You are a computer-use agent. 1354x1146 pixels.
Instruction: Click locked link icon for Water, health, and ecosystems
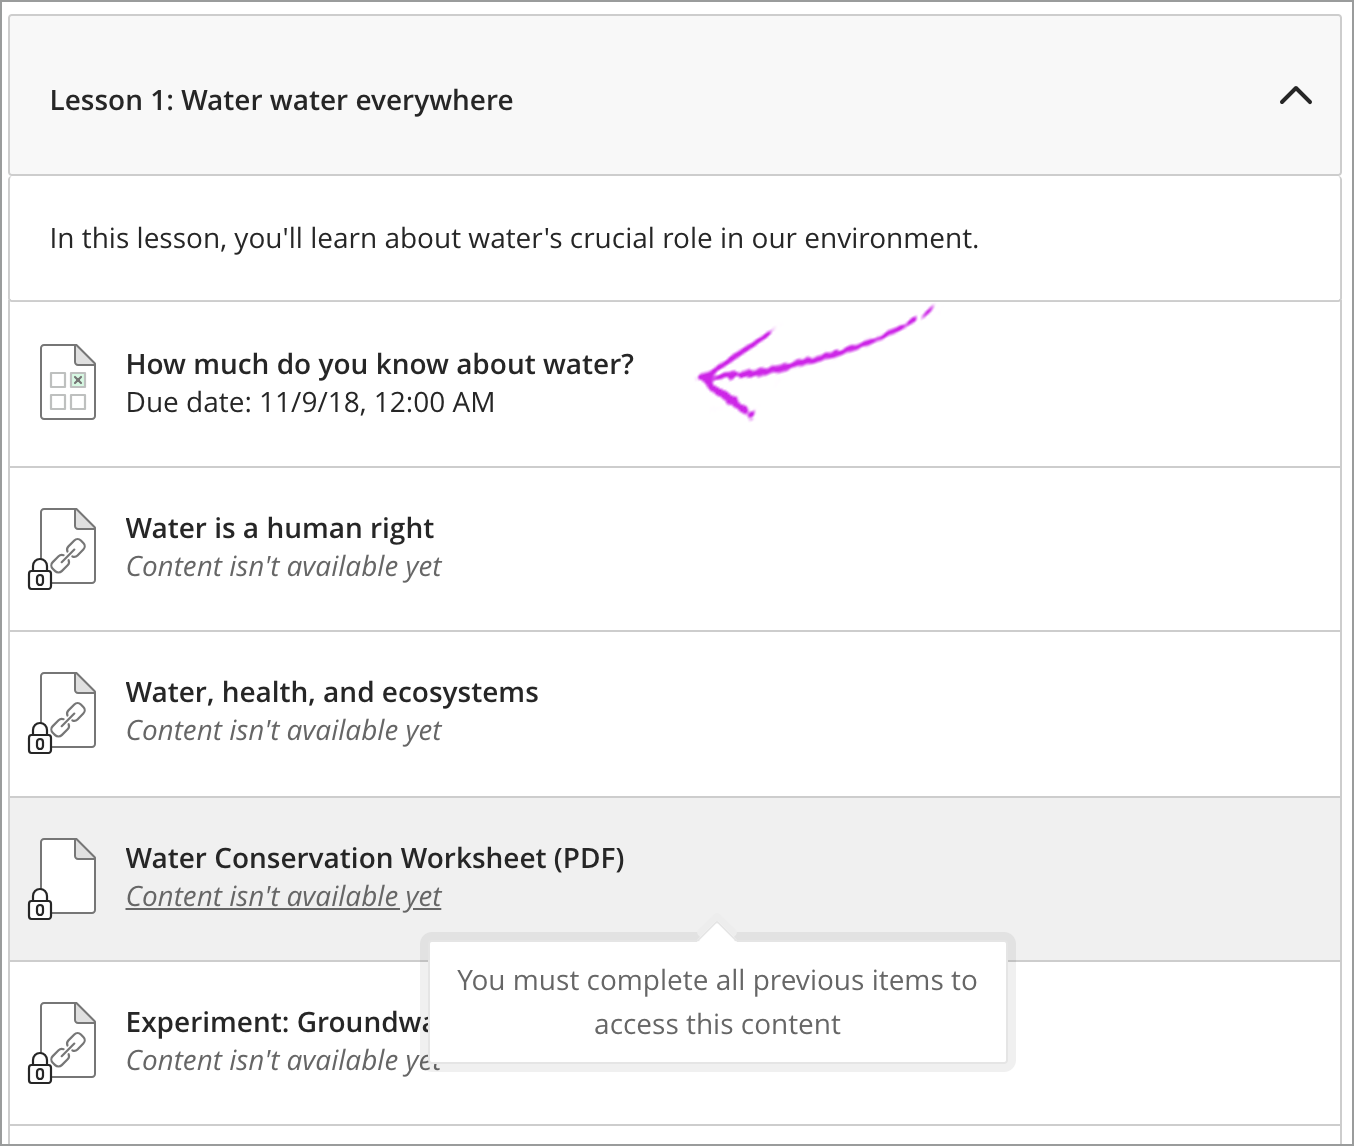(x=63, y=712)
